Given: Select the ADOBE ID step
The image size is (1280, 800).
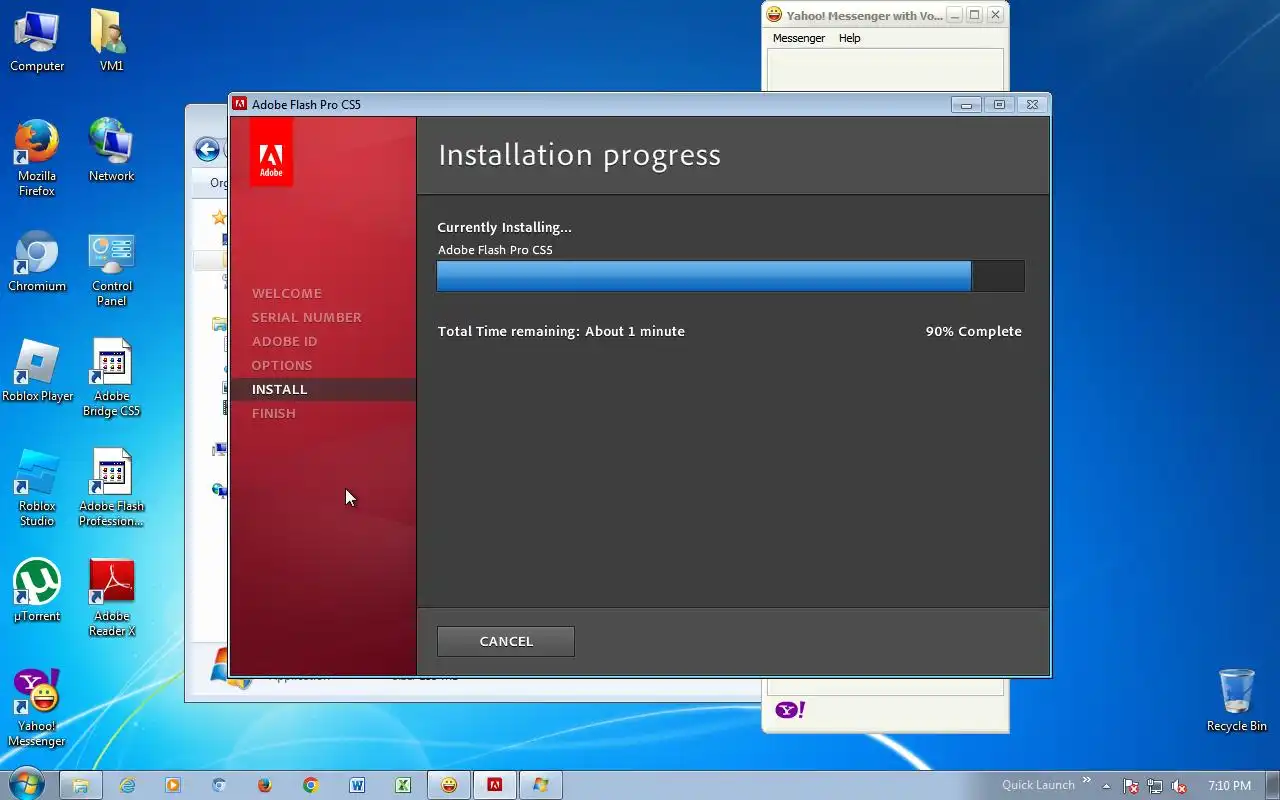Looking at the screenshot, I should click(285, 341).
